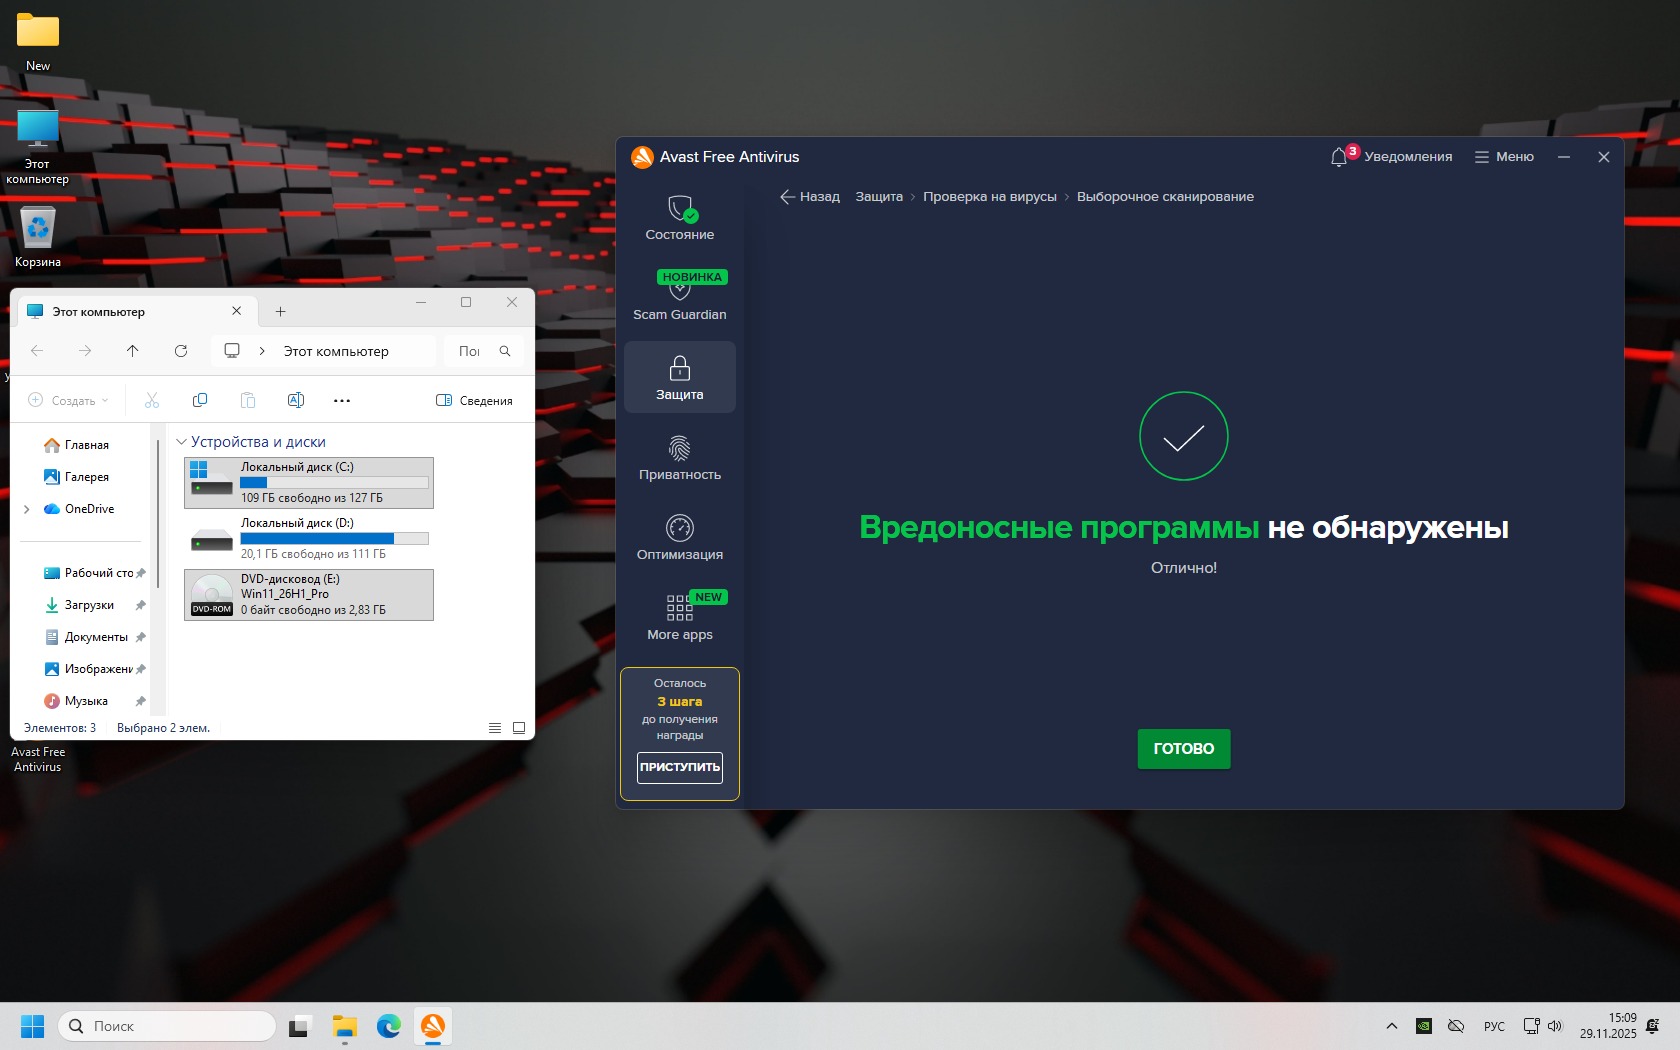Switch to large icons view in Explorer
The width and height of the screenshot is (1680, 1050).
[x=519, y=728]
